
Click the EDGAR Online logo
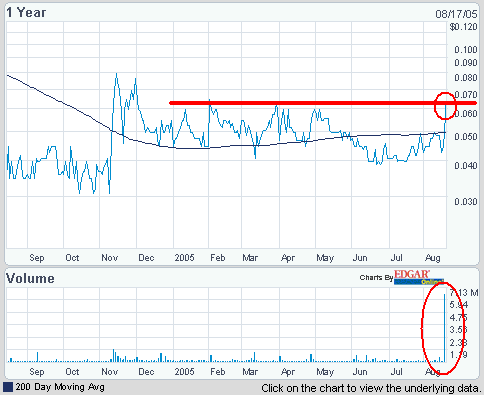click(x=419, y=277)
